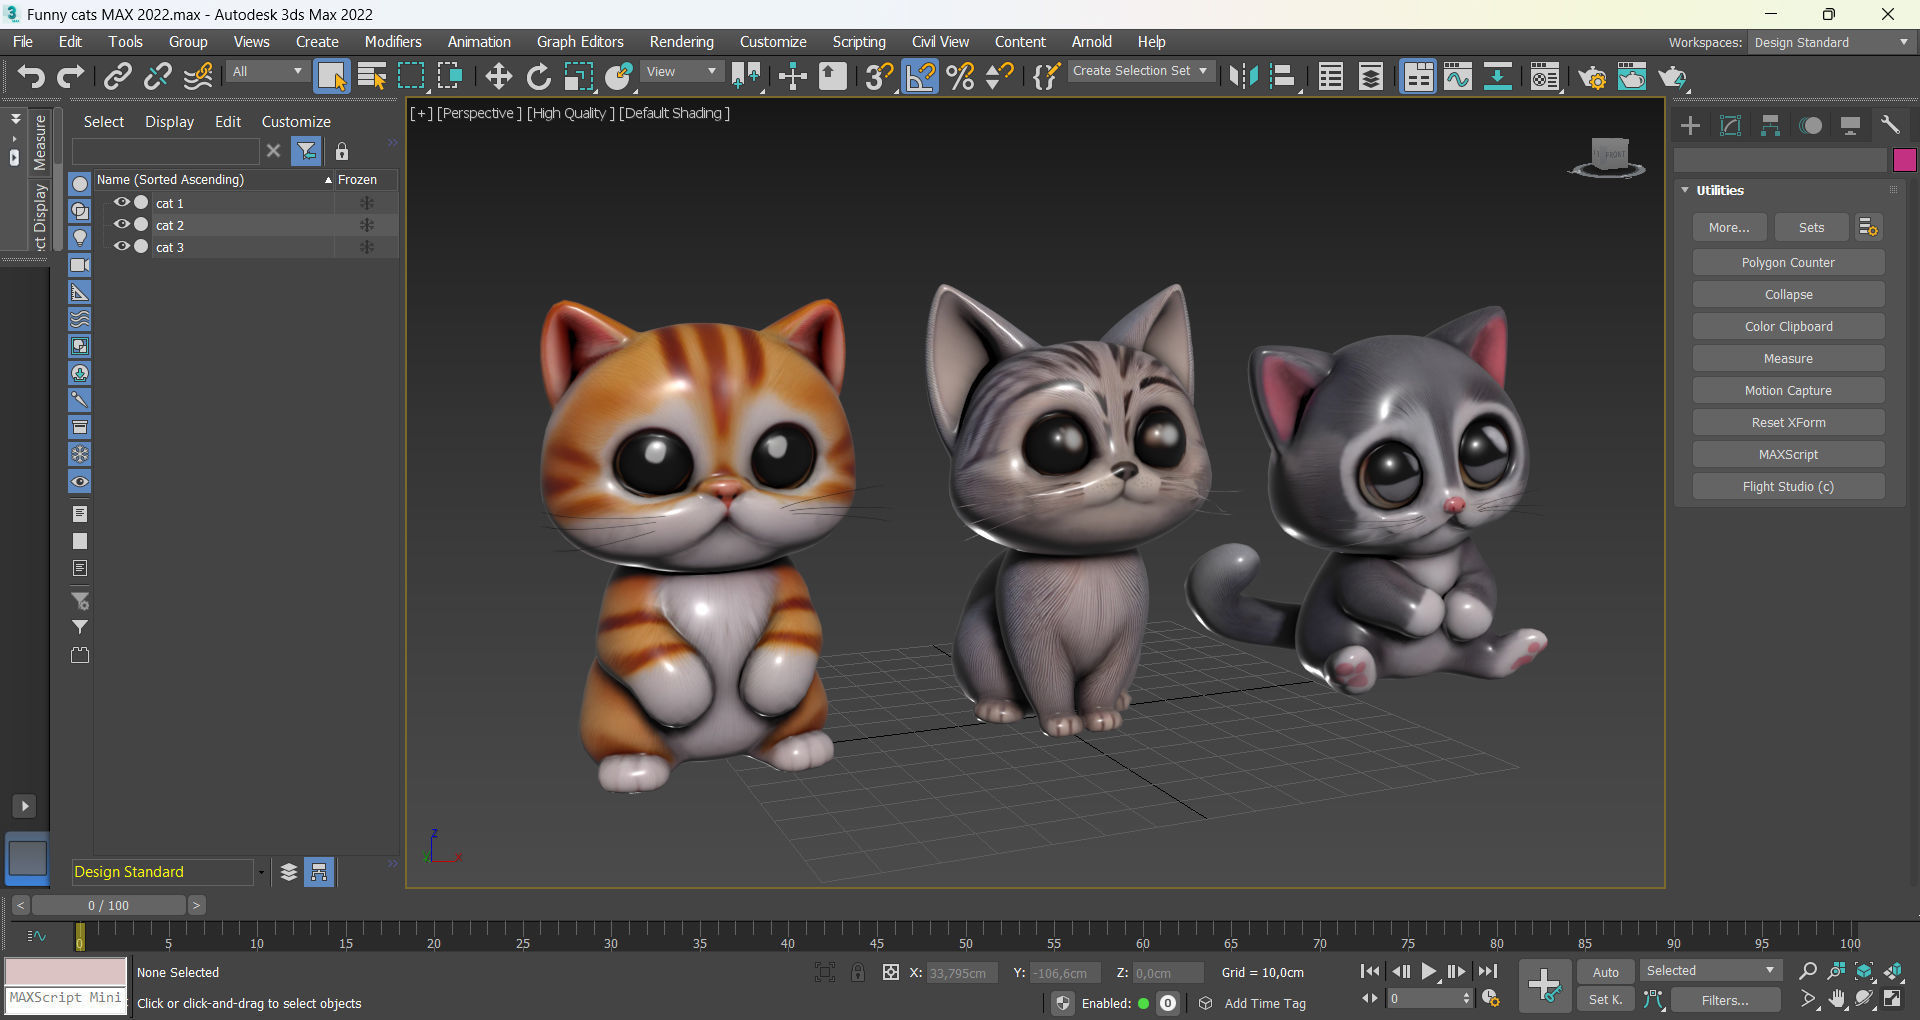
Task: Select the Select and Link tool
Action: point(118,76)
